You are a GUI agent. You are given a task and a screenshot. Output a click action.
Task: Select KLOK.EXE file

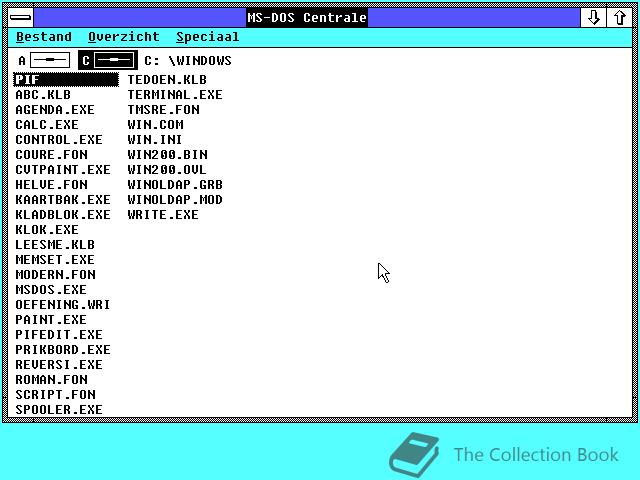[47, 230]
